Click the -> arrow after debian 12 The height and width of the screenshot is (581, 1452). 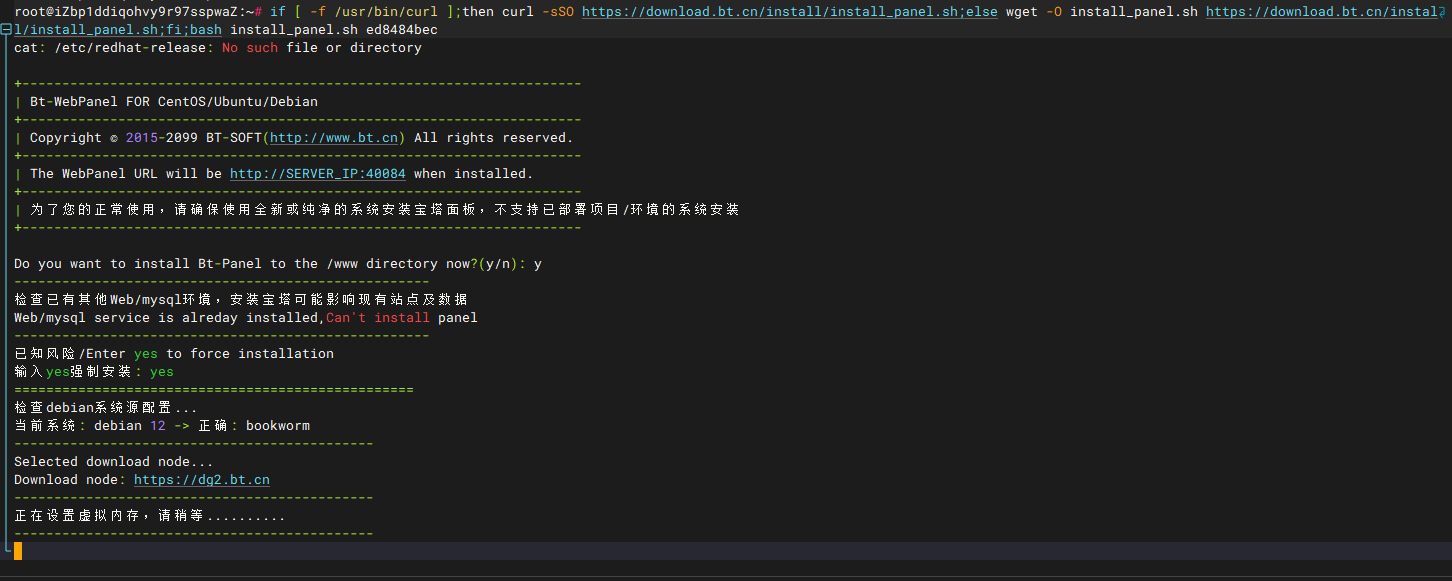(x=181, y=426)
